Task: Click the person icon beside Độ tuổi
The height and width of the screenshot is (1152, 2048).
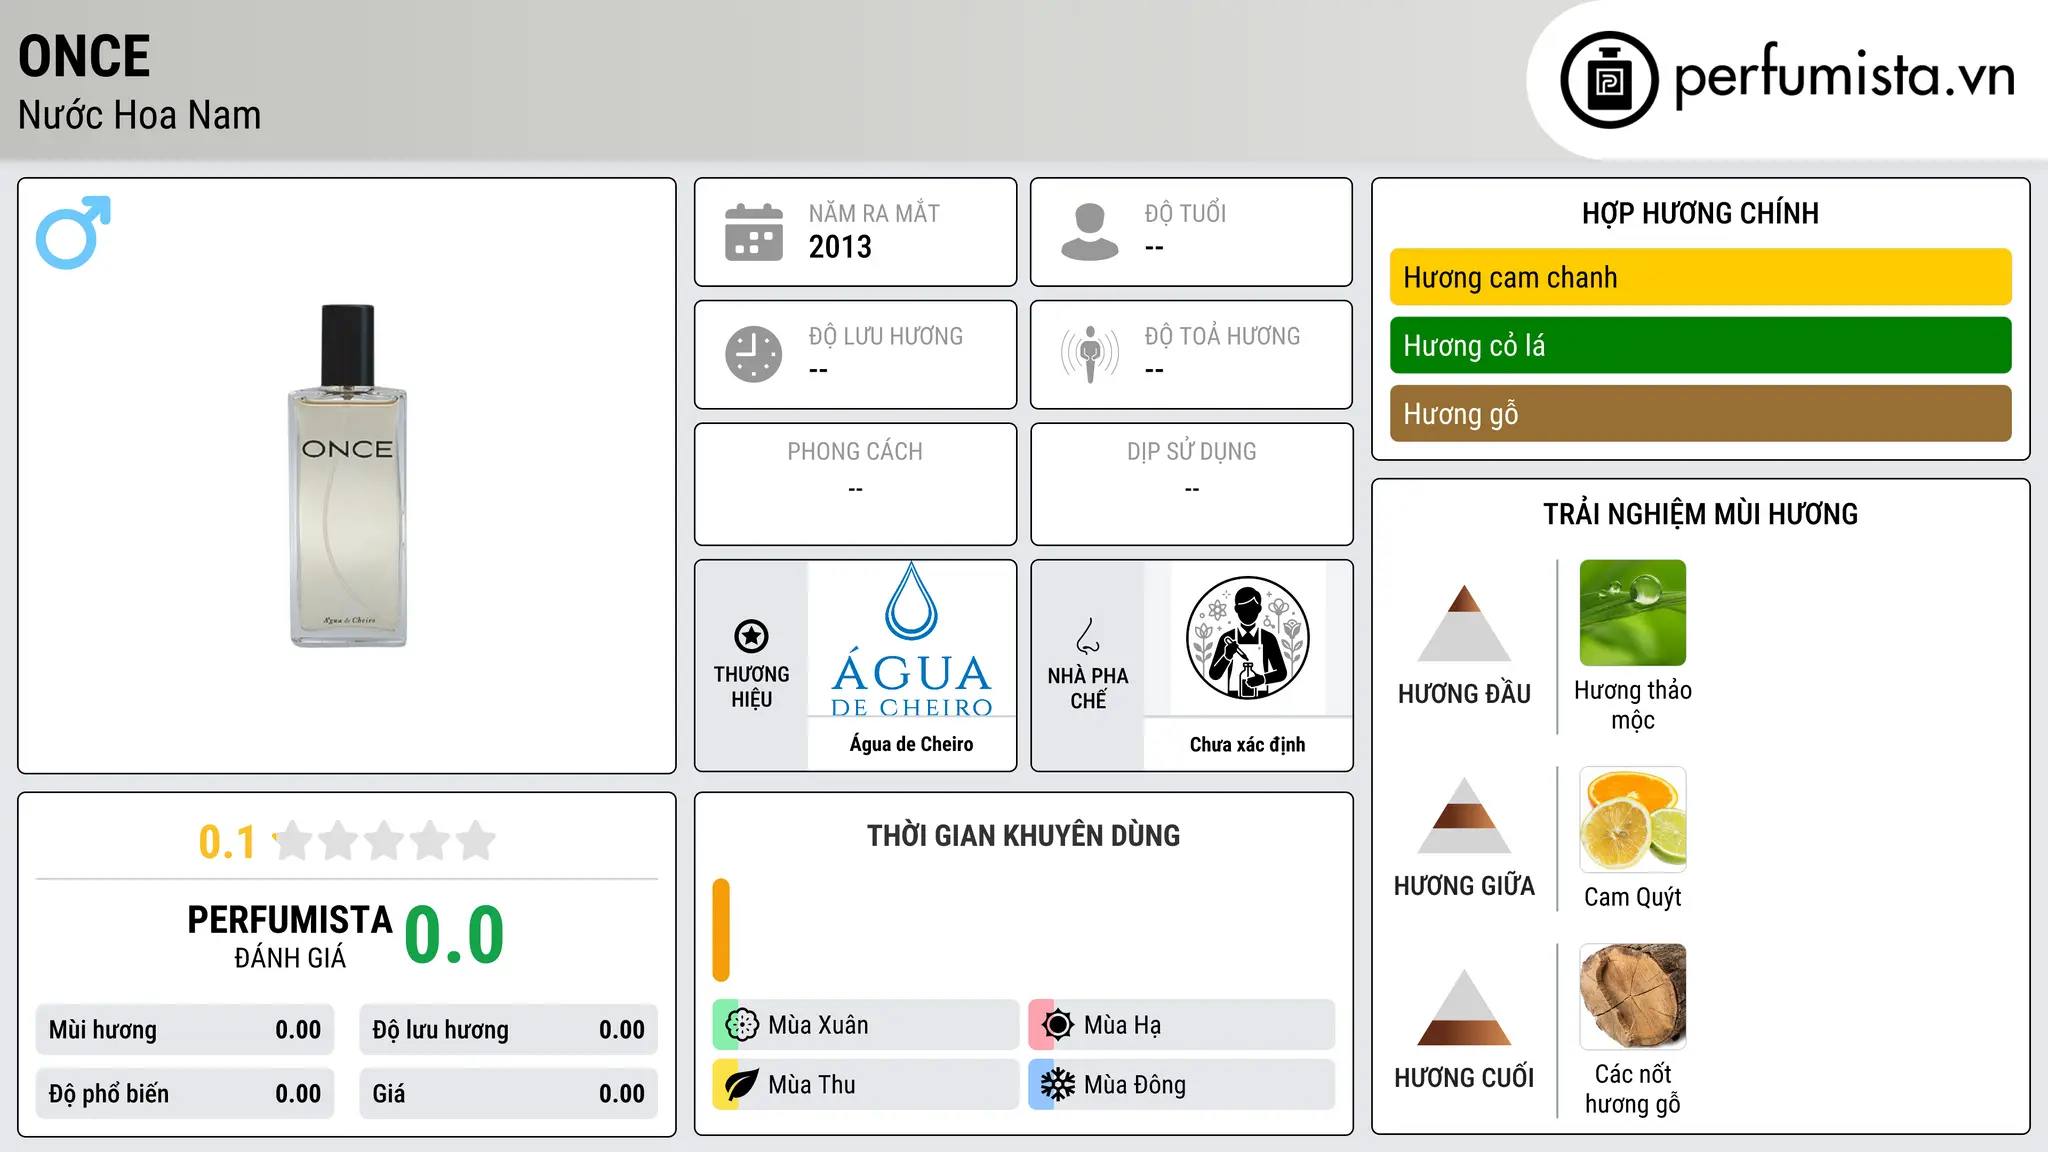Action: (x=1090, y=232)
